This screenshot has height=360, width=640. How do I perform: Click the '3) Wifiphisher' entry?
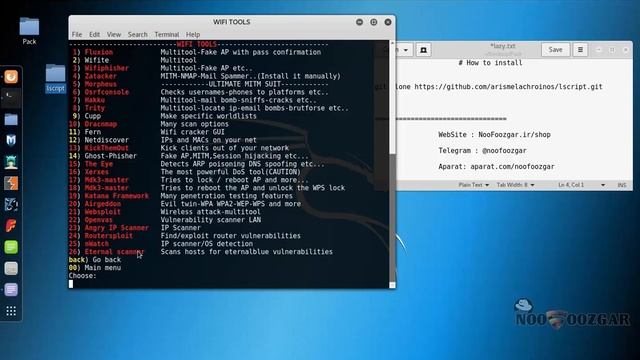pos(100,68)
